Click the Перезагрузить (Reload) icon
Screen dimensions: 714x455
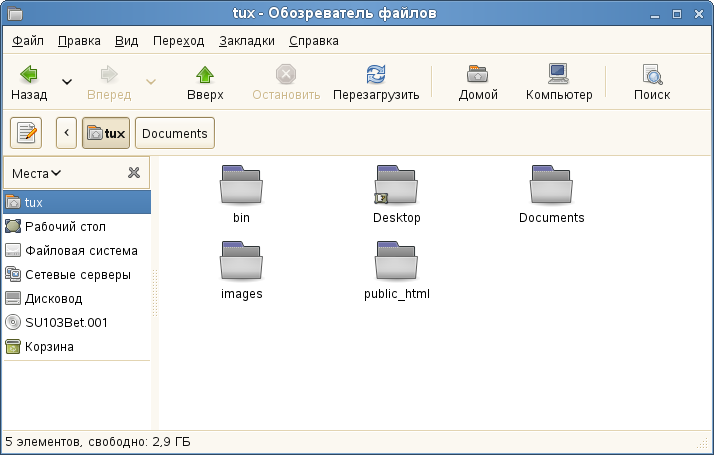coord(376,75)
